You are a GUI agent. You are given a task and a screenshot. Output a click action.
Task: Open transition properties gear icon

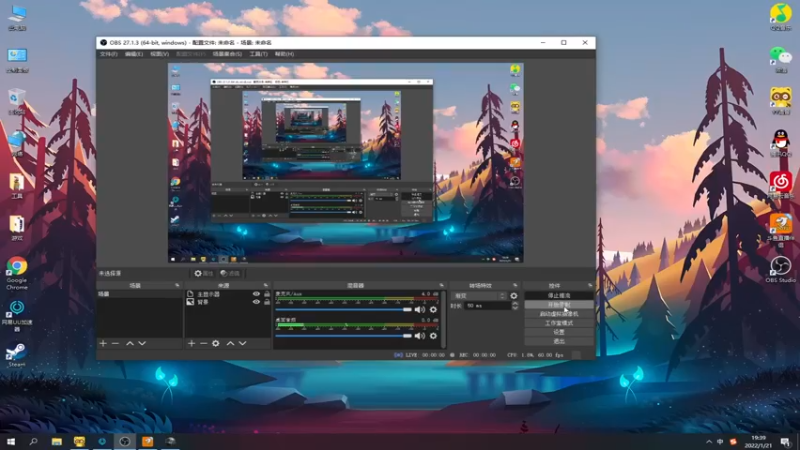pos(514,295)
